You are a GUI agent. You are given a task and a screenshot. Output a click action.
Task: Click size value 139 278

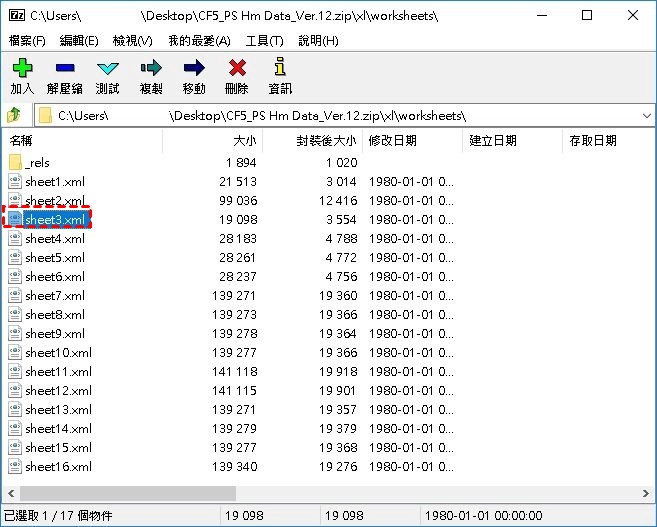[235, 333]
